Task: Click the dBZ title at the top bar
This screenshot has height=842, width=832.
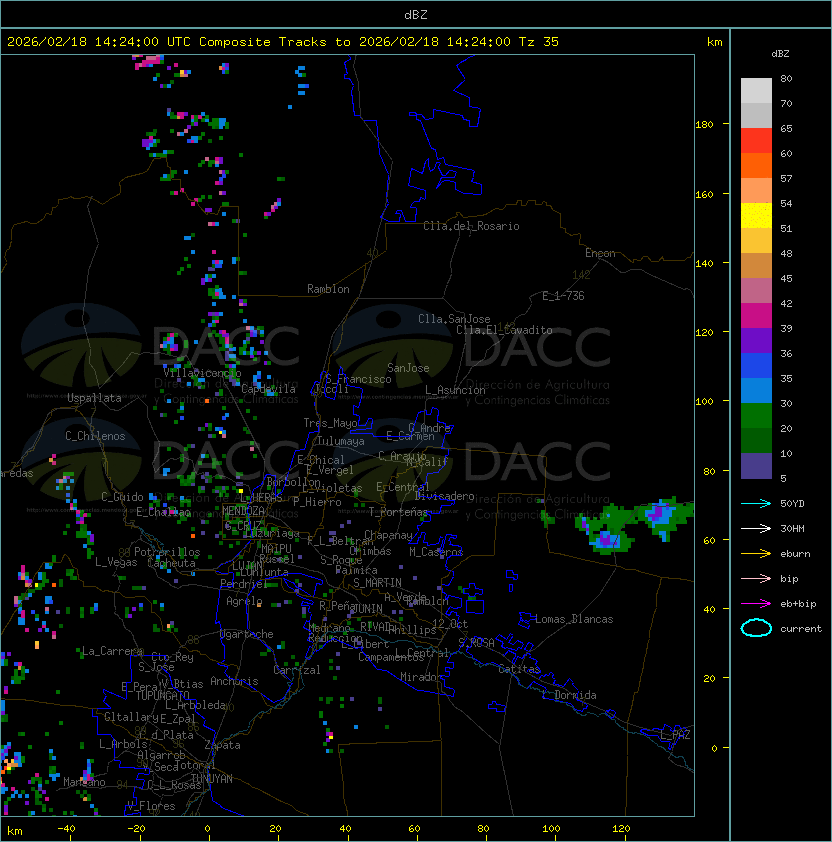Action: pyautogui.click(x=416, y=15)
